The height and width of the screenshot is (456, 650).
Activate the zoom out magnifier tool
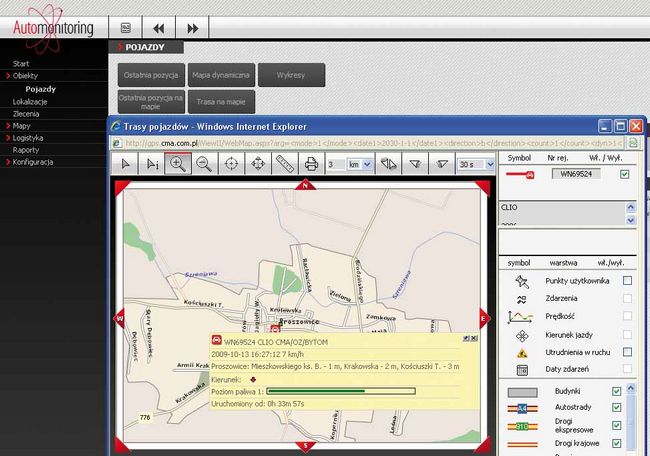tap(204, 164)
